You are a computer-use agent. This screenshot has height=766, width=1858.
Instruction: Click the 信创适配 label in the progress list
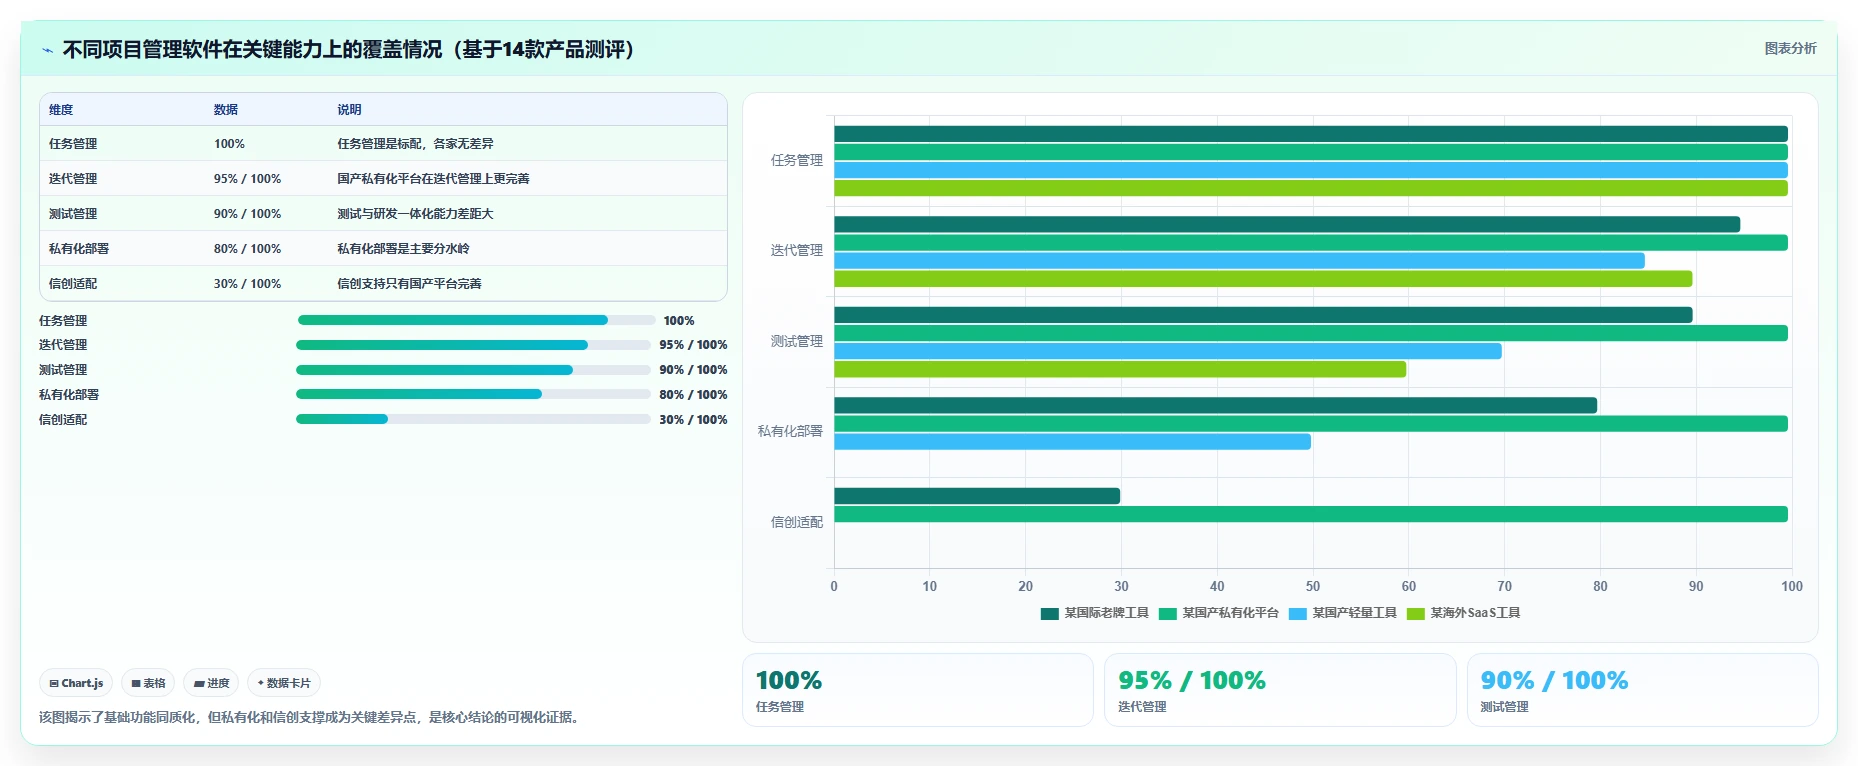pyautogui.click(x=63, y=419)
